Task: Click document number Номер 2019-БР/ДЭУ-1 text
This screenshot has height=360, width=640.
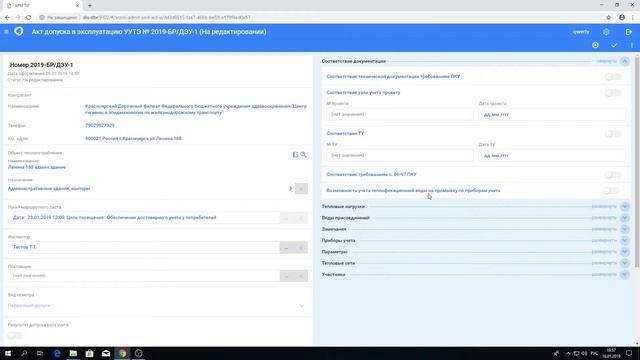Action: click(x=41, y=65)
